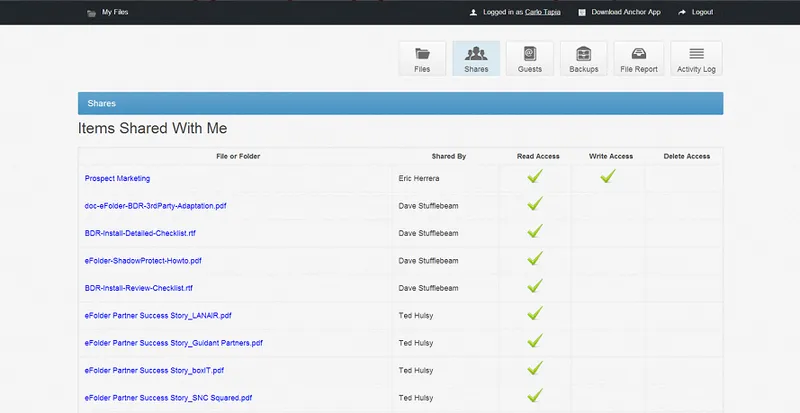Viewport: 800px width, 413px height.
Task: View the Activity Log
Action: 696,59
